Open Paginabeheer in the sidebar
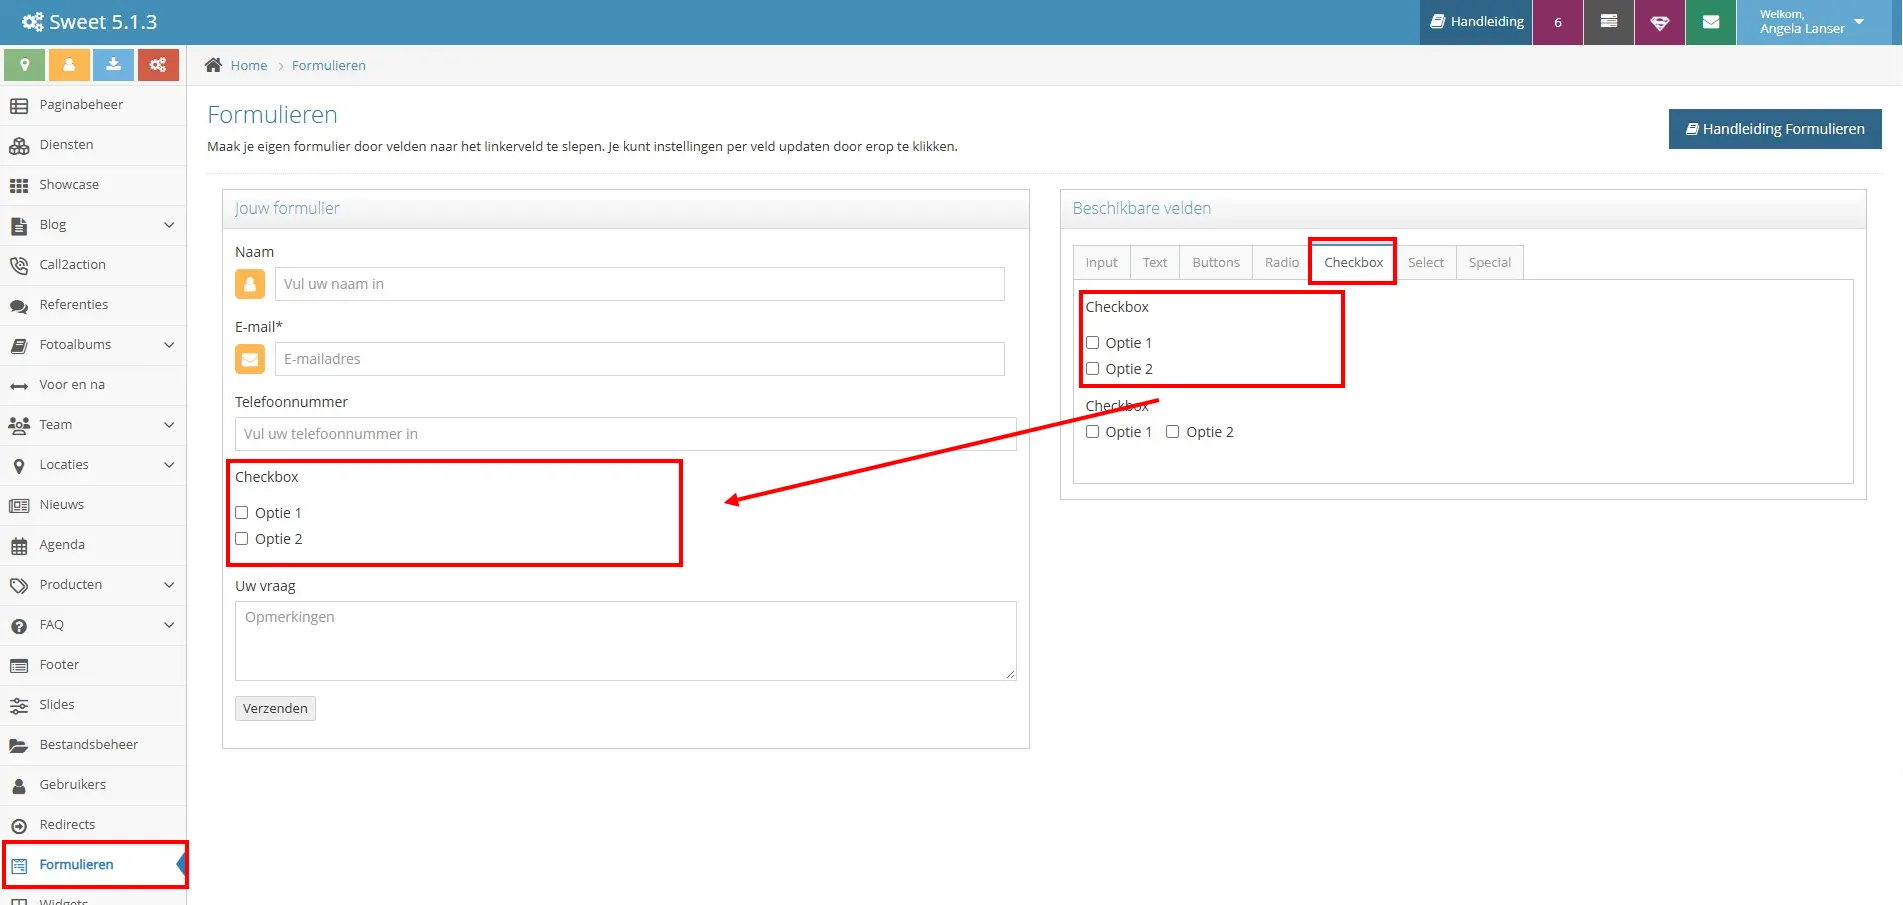The height and width of the screenshot is (905, 1903). coord(93,105)
